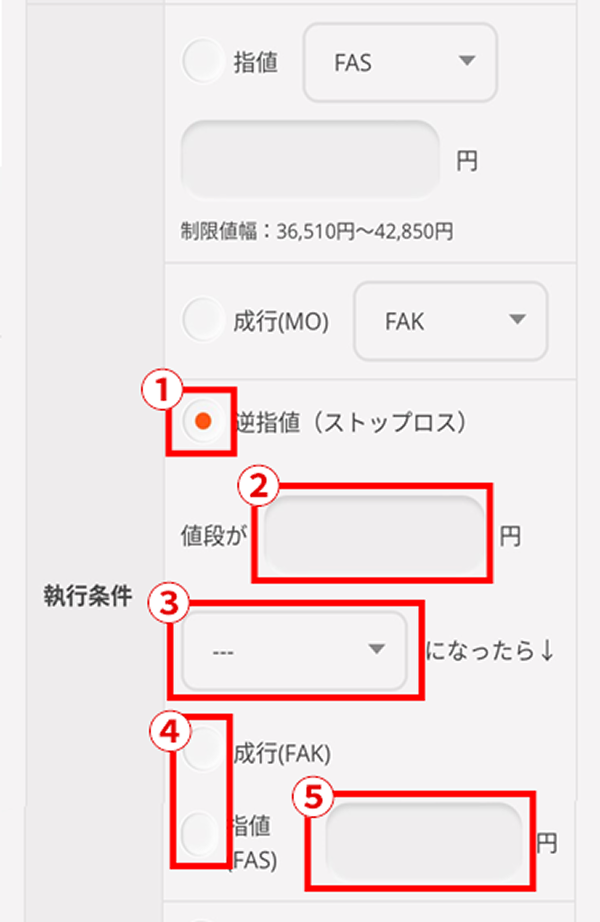Select the 指値 radio button beside FAS
Image resolution: width=600 pixels, height=922 pixels.
pyautogui.click(x=204, y=62)
